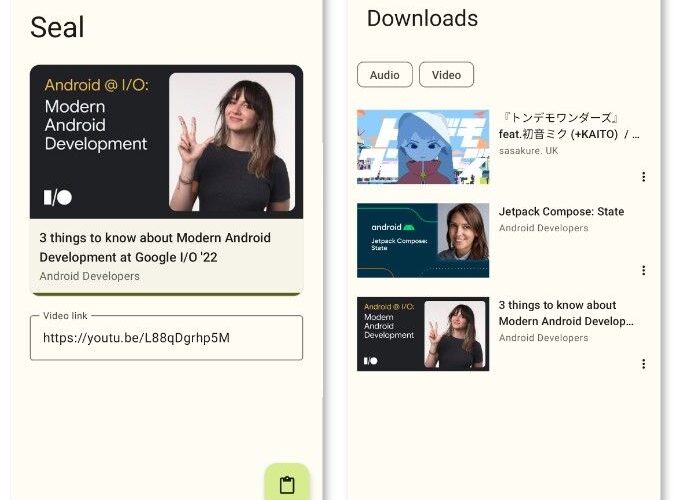The width and height of the screenshot is (676, 500).
Task: Open more options for Modern Android Develop… download
Action: pyautogui.click(x=643, y=364)
